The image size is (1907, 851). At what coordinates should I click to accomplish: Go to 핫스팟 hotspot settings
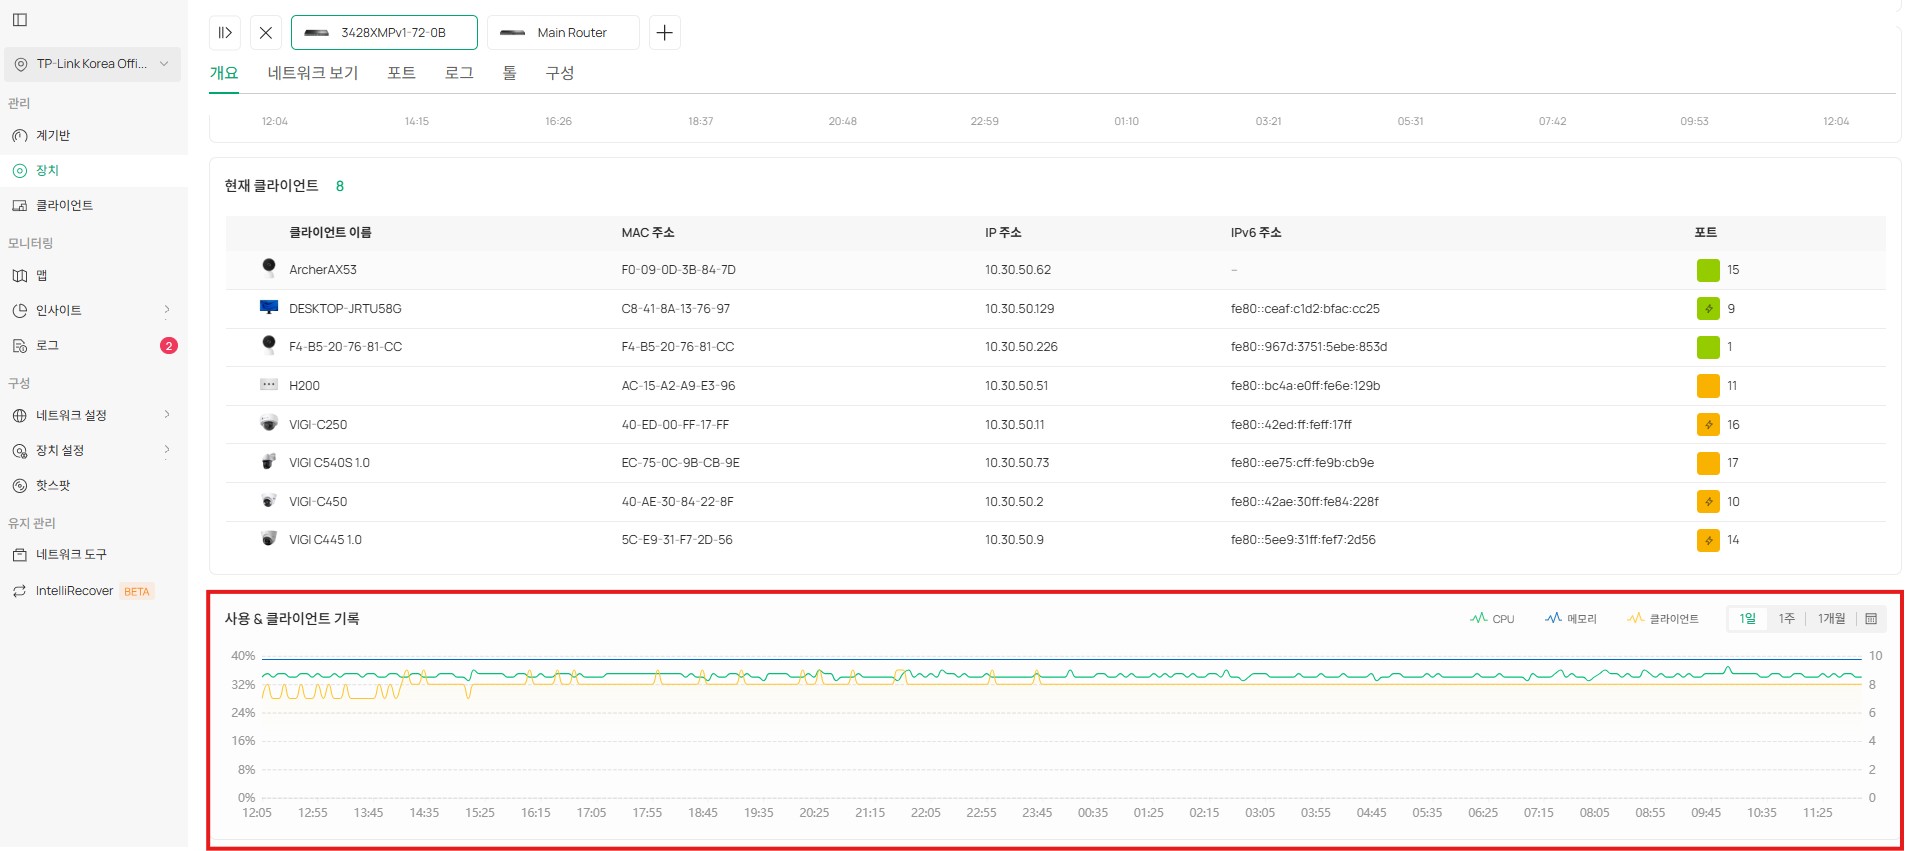coord(53,486)
